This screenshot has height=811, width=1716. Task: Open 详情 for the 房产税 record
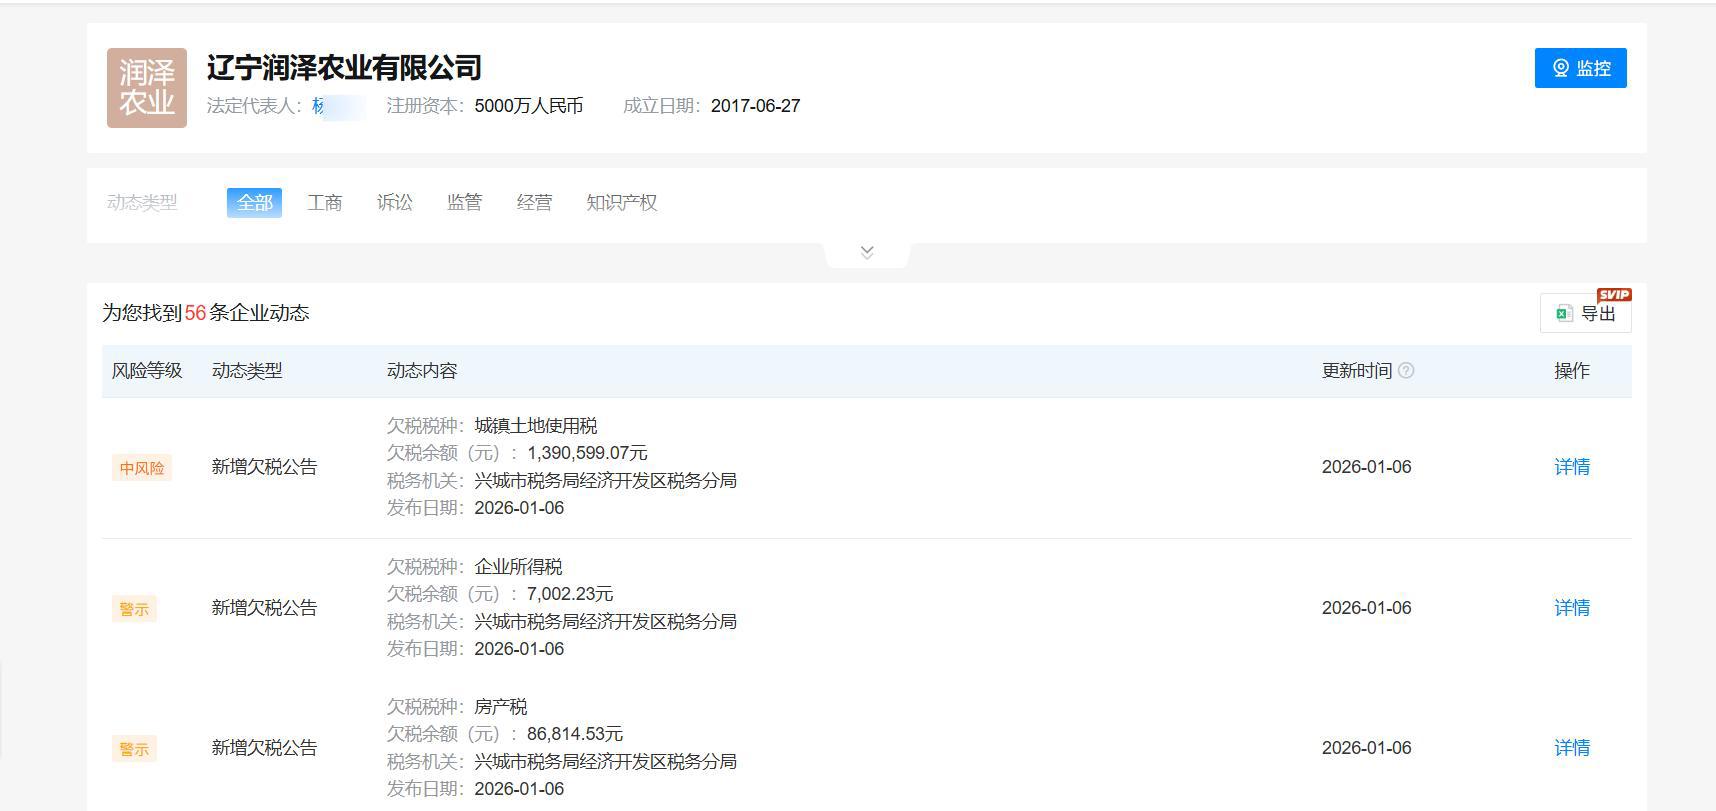point(1571,748)
